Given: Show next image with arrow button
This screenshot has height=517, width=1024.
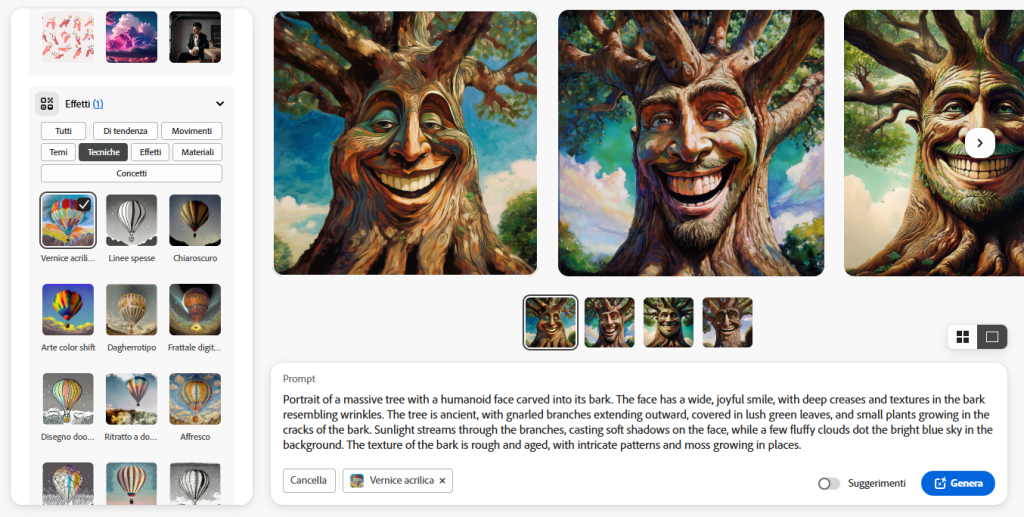Looking at the screenshot, I should (980, 143).
